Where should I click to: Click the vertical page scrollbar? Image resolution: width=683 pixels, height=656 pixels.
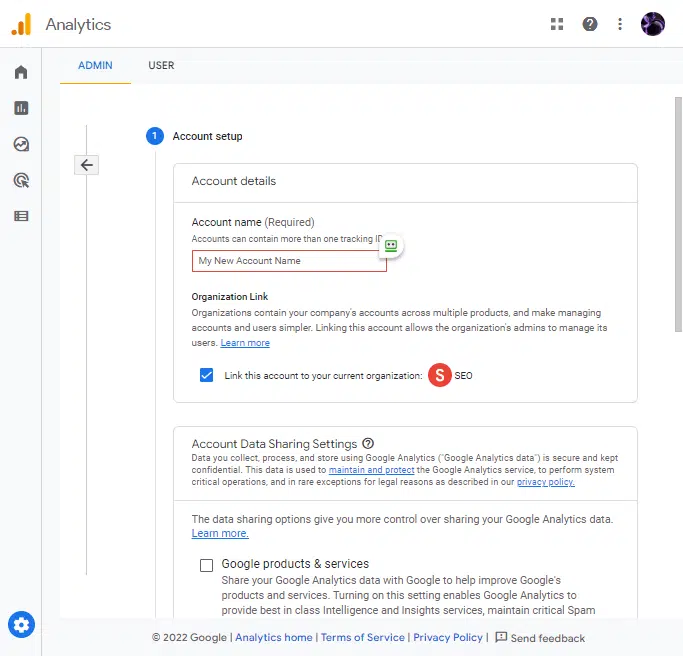(678, 214)
